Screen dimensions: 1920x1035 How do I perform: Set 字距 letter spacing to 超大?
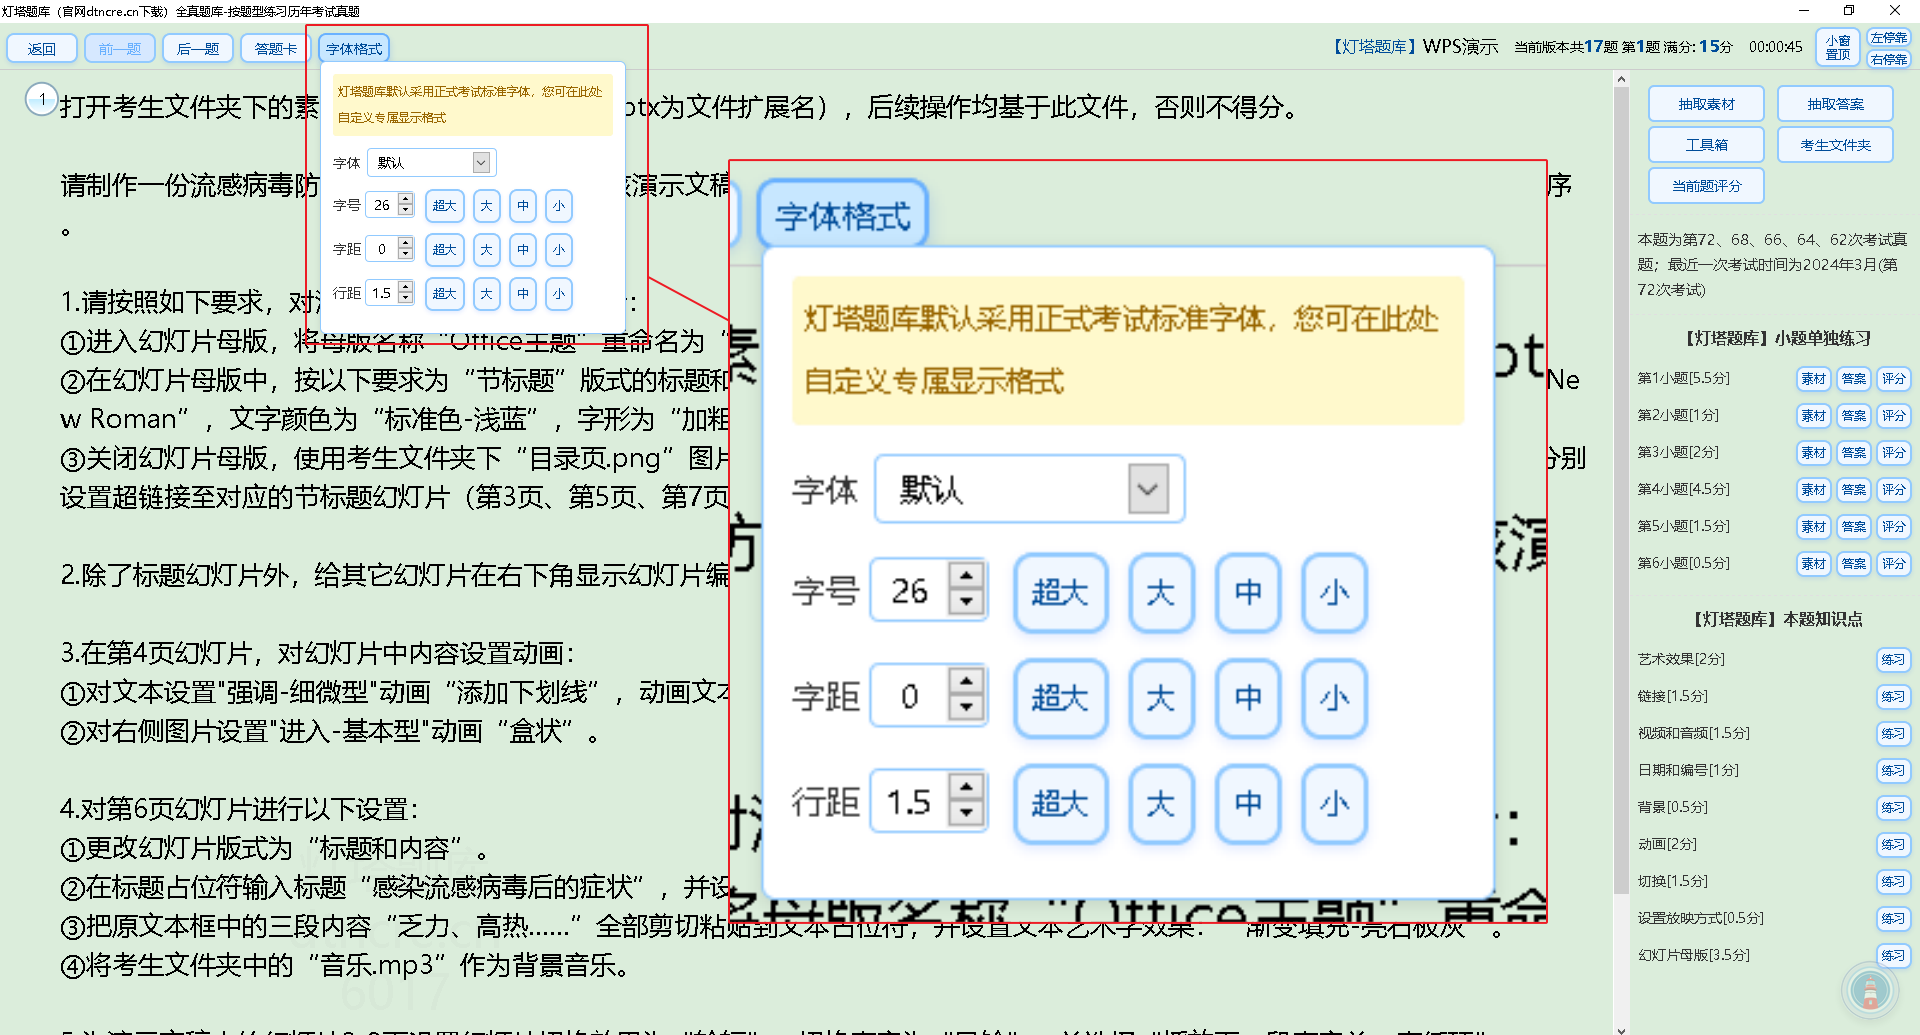445,250
